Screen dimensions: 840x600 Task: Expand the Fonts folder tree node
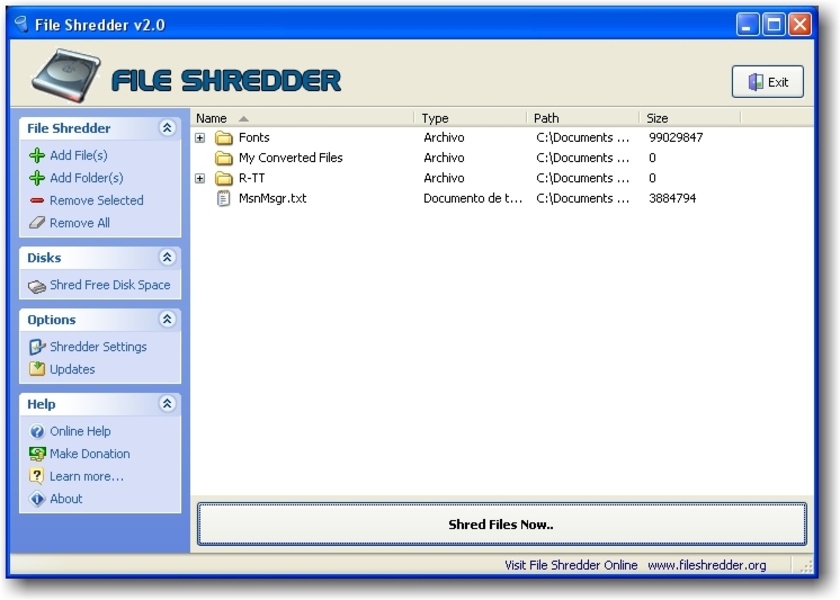pos(200,138)
